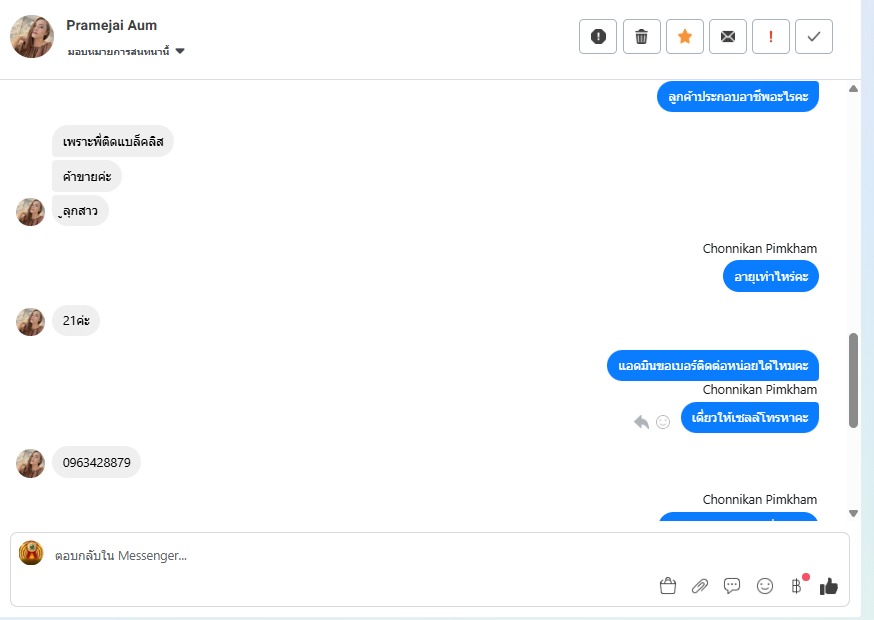Mark conversation as spam with exclamation icon
This screenshot has height=620, width=874.
click(x=598, y=37)
